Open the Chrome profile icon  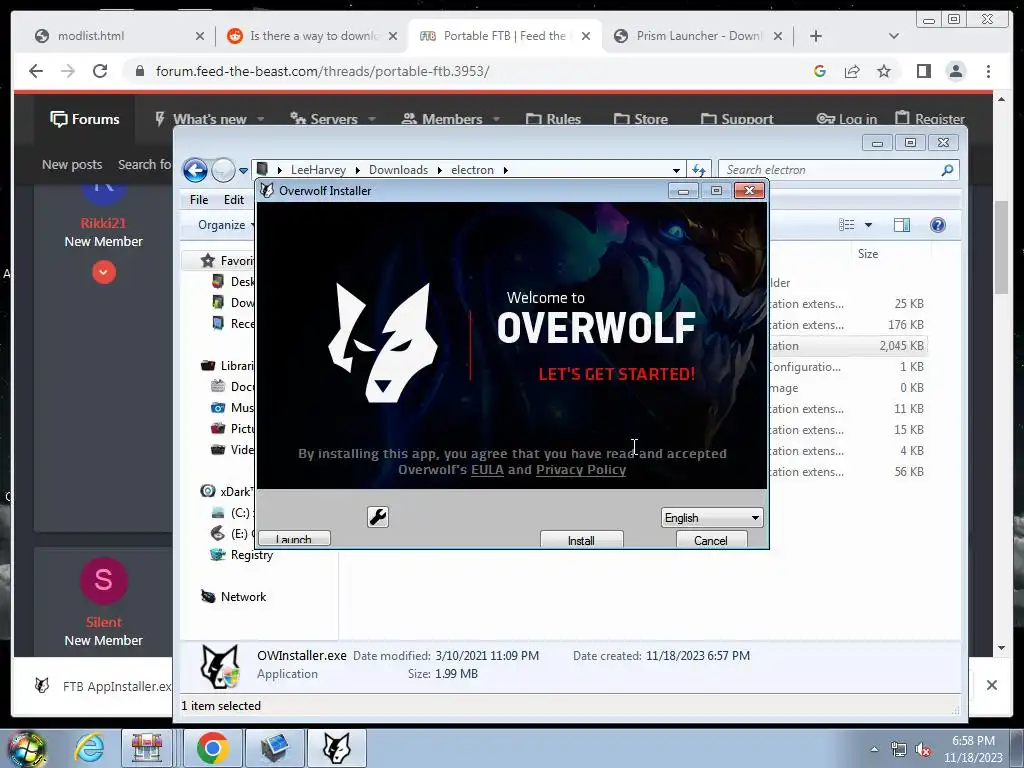[956, 71]
